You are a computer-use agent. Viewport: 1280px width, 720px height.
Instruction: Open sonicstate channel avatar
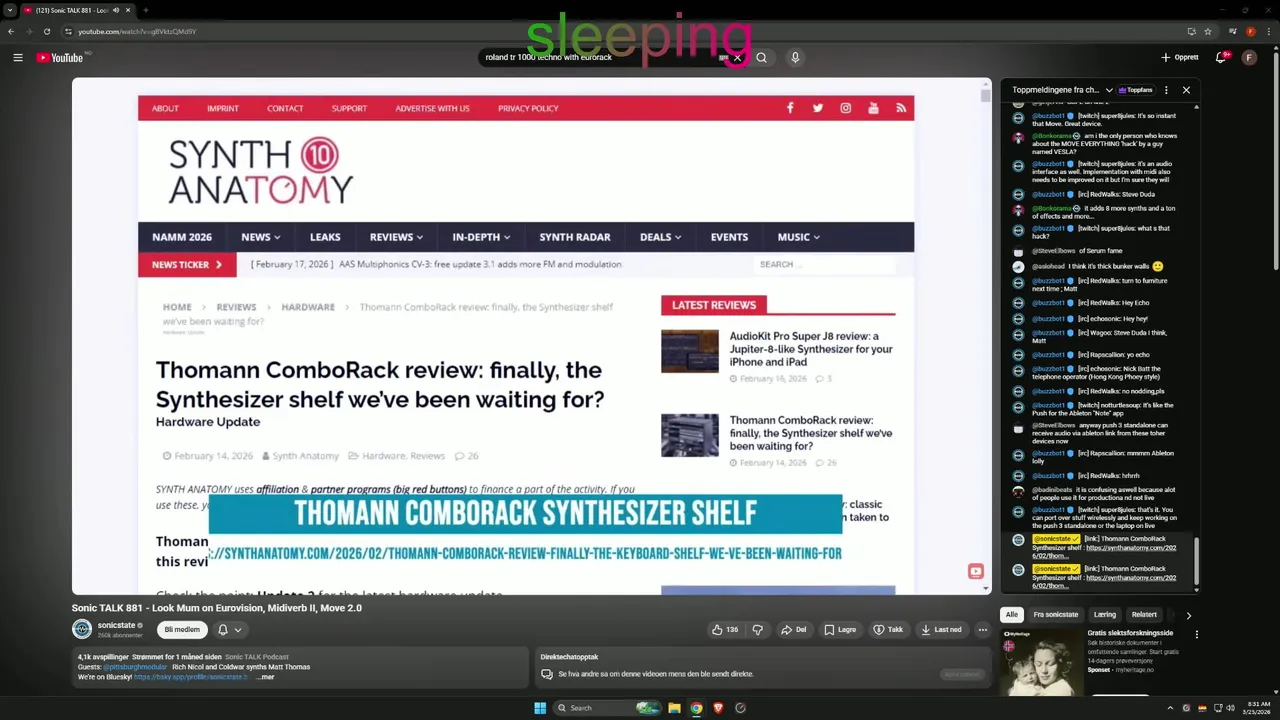click(x=81, y=629)
